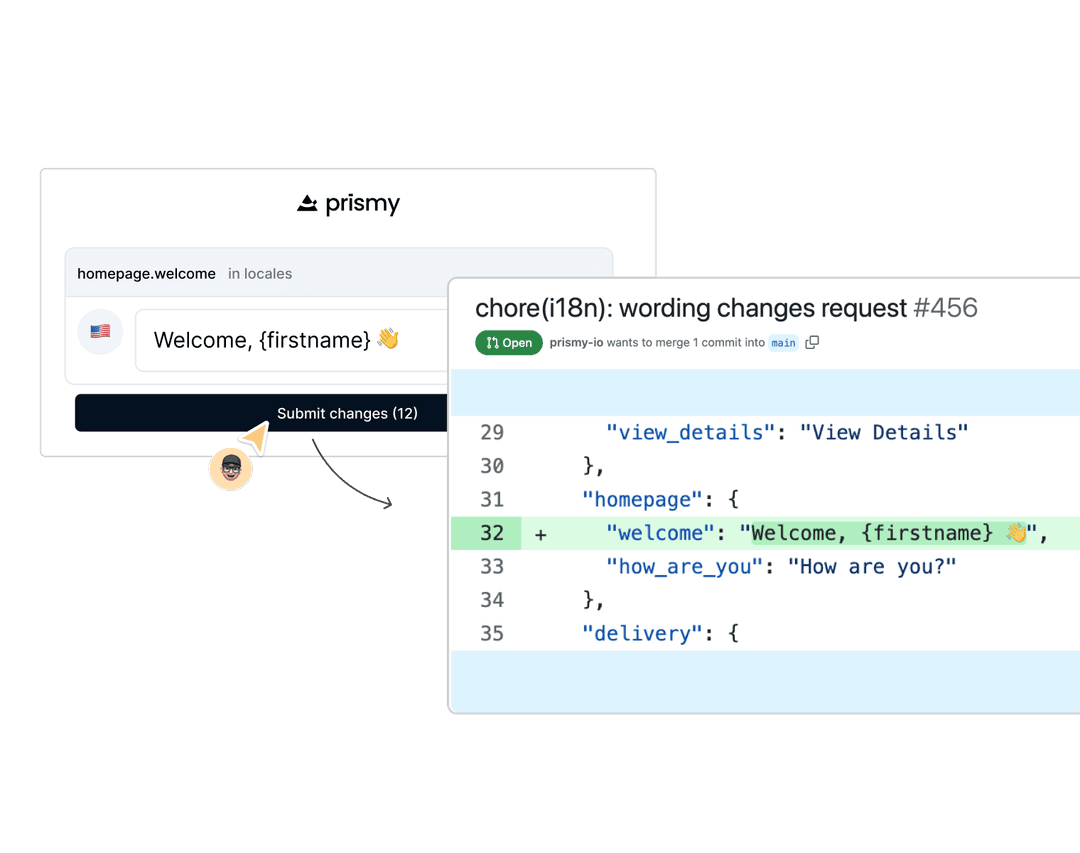Select the homepage.welcome key label

click(146, 273)
